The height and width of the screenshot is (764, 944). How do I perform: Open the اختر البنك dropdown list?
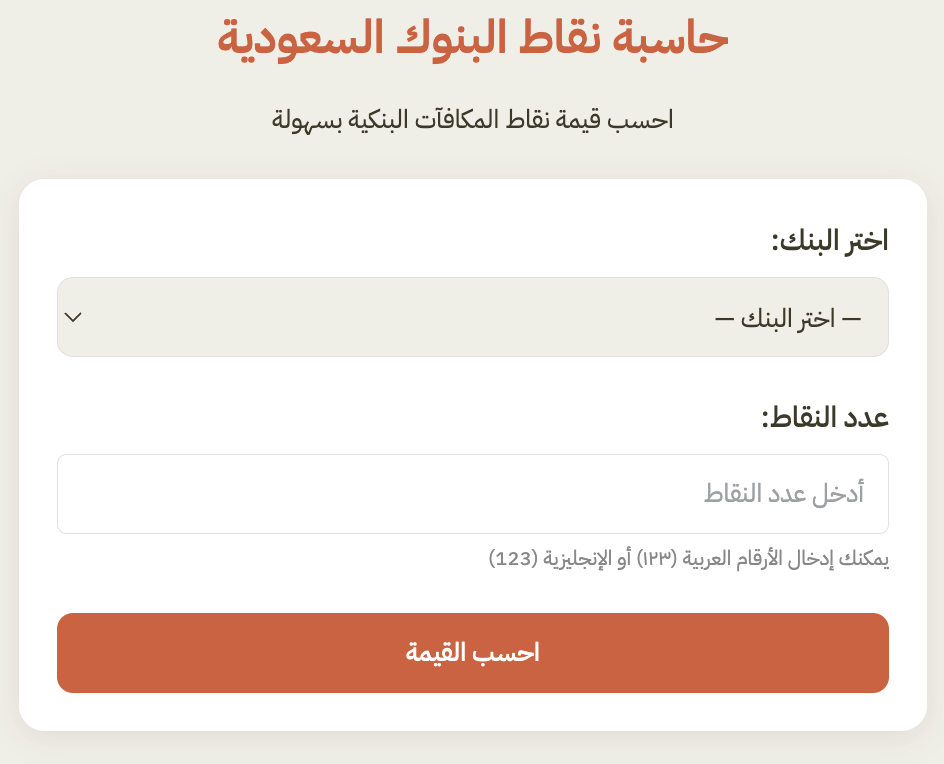[472, 317]
